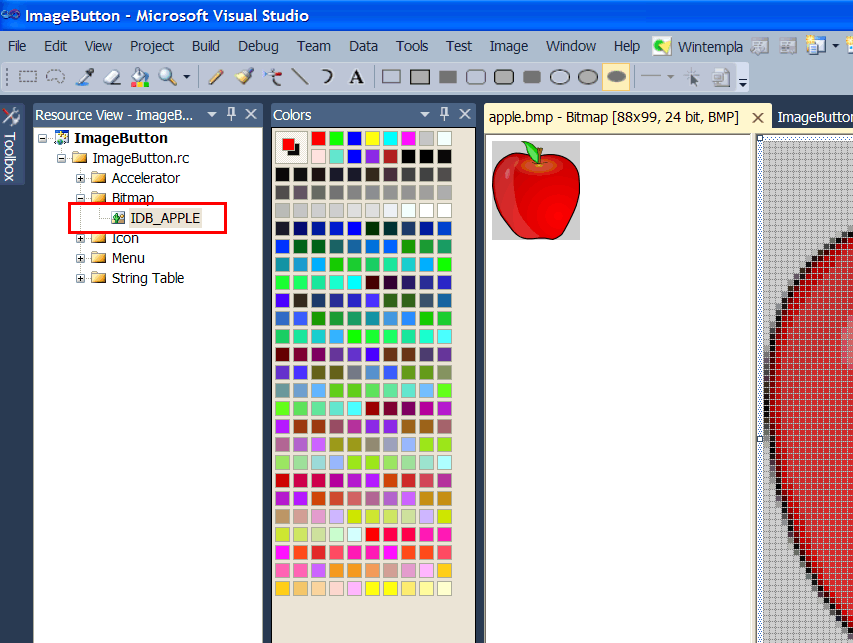This screenshot has height=643, width=853.
Task: Toggle auto-hide pin on Colors panel
Action: click(444, 114)
